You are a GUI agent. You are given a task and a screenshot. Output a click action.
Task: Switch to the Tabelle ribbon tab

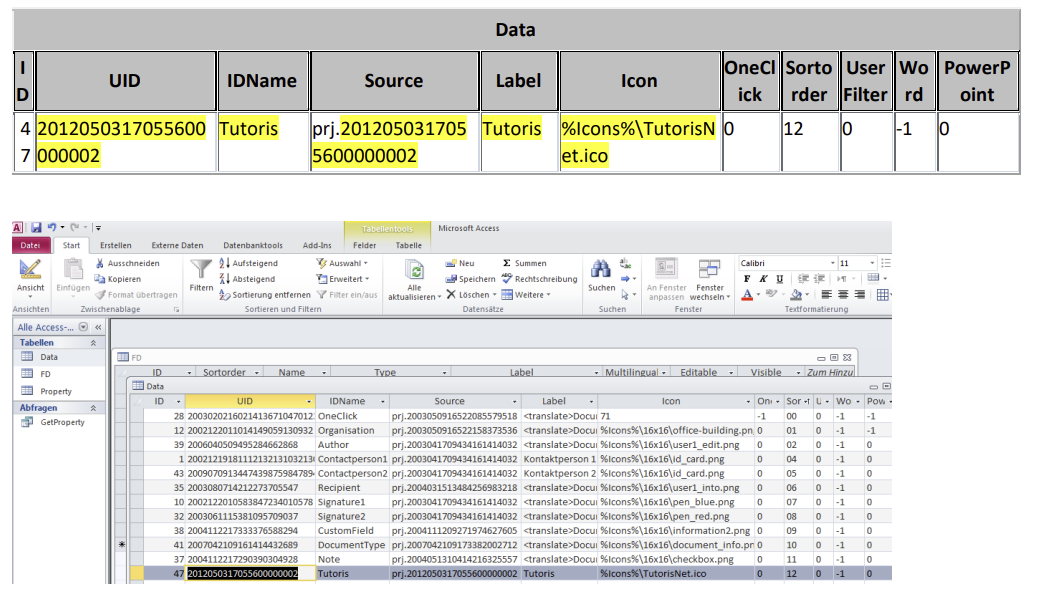pyautogui.click(x=409, y=246)
